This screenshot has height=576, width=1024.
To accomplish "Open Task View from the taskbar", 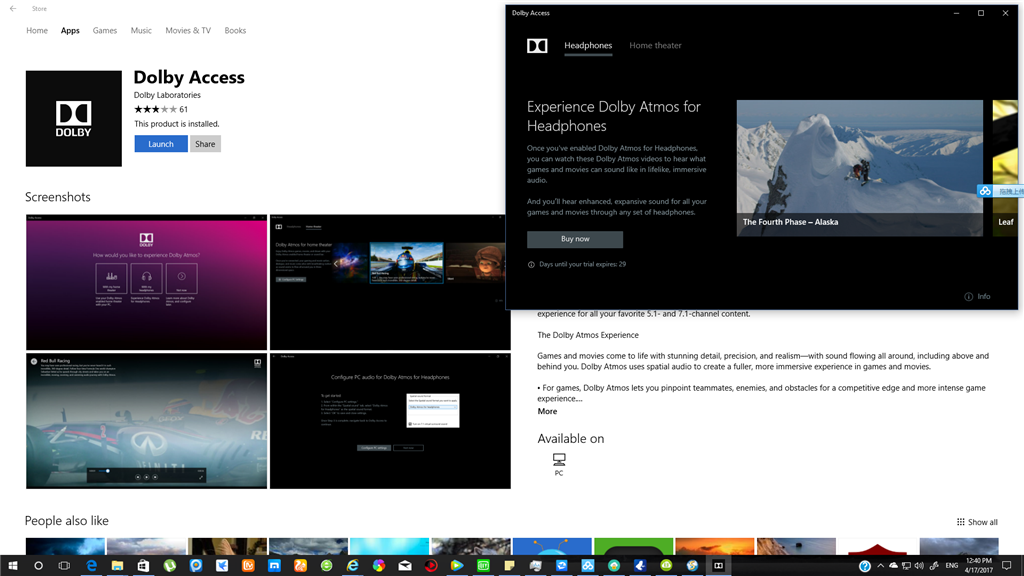I will (64, 566).
